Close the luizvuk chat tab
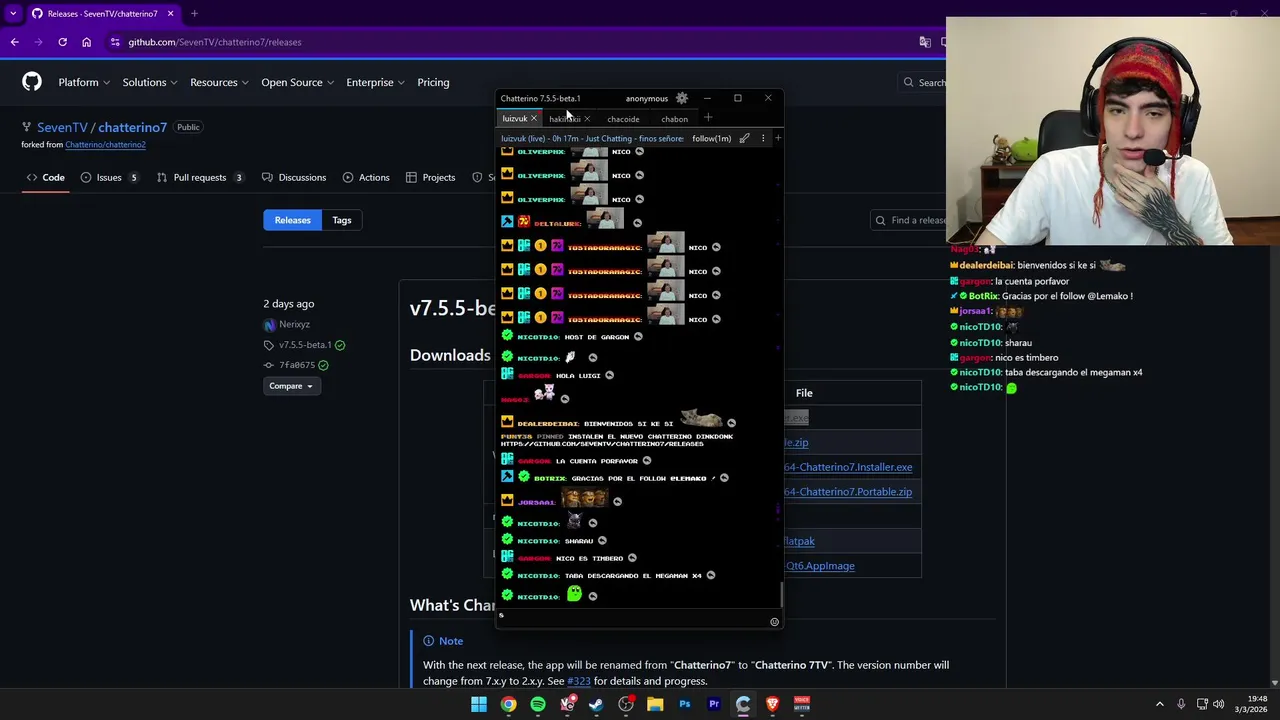The image size is (1280, 720). coord(533,119)
